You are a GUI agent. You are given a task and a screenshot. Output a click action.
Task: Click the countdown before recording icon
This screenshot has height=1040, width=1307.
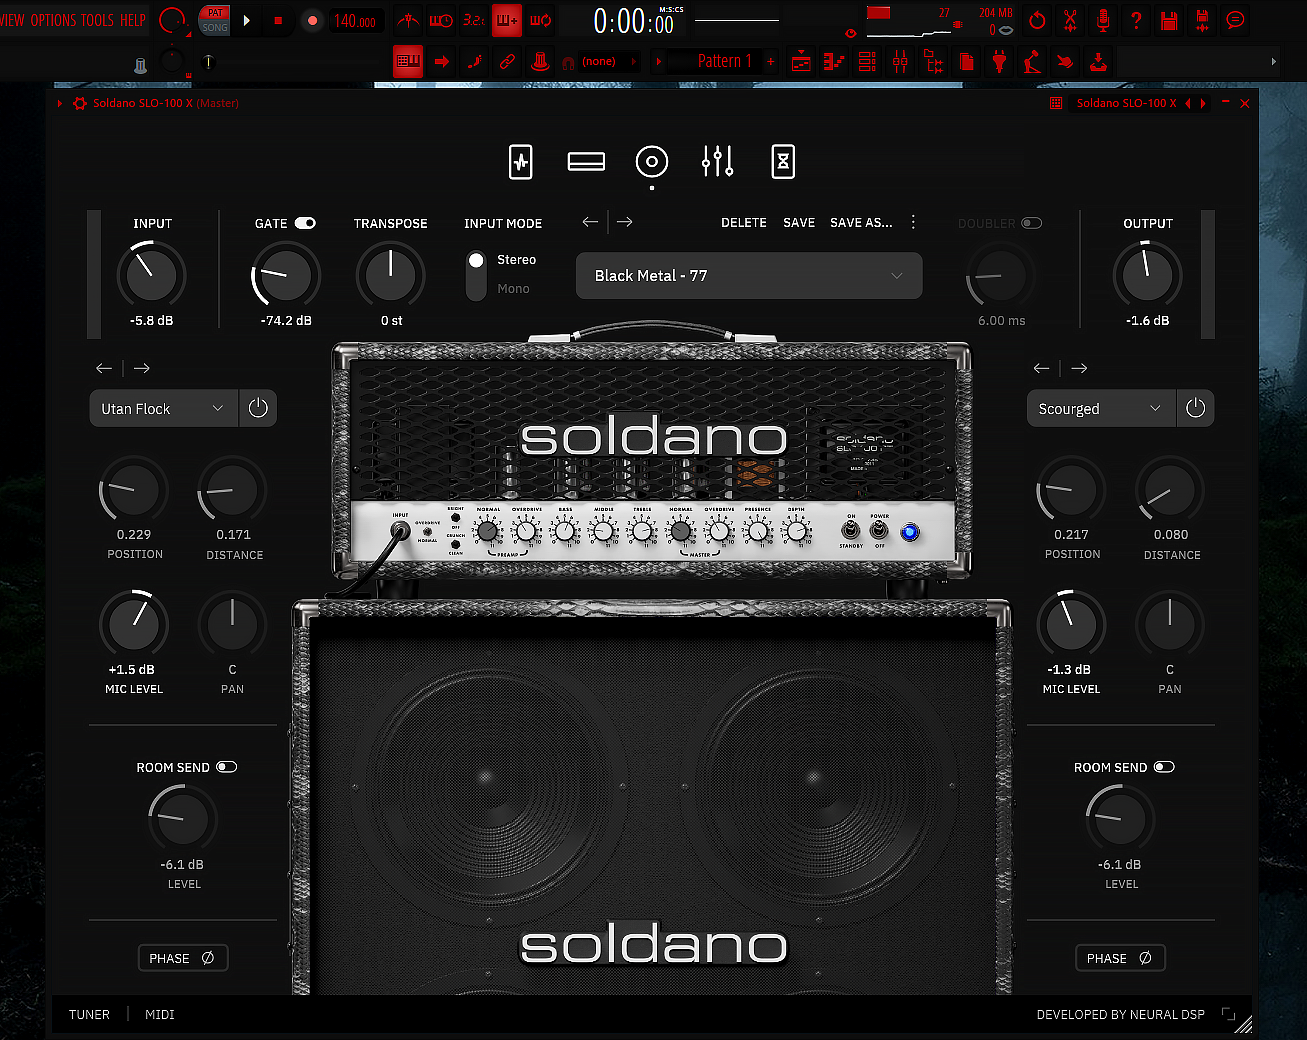click(x=474, y=20)
